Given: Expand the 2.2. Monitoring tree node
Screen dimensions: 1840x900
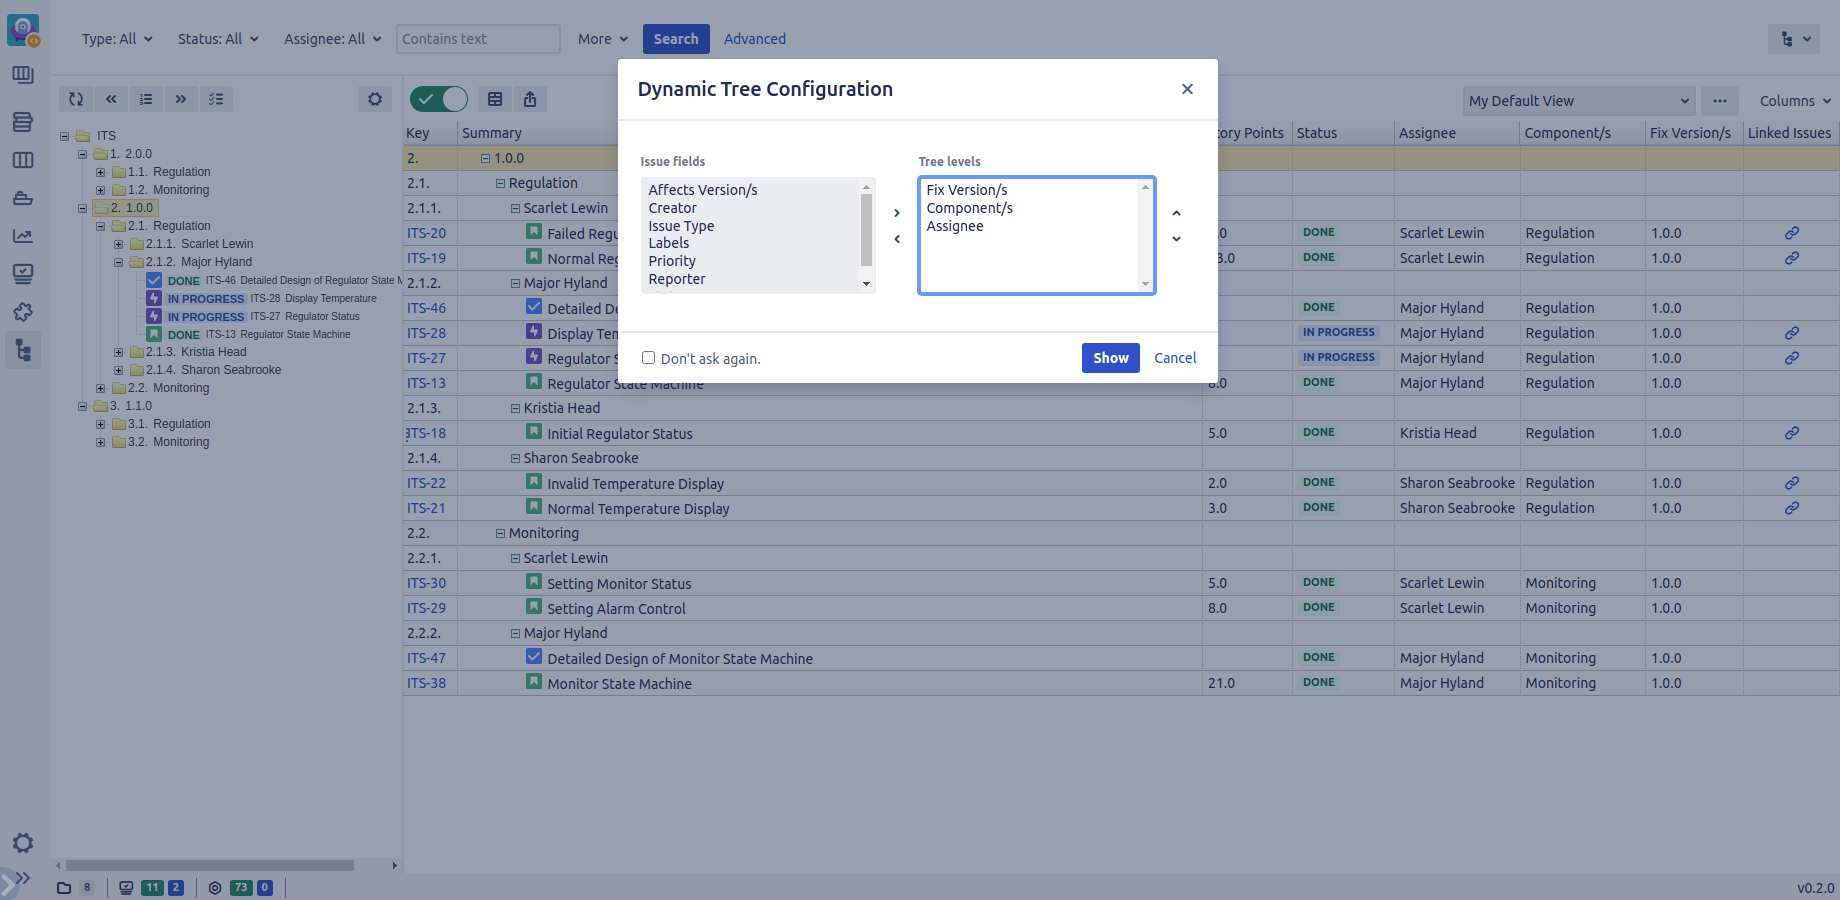Looking at the screenshot, I should click(x=100, y=388).
